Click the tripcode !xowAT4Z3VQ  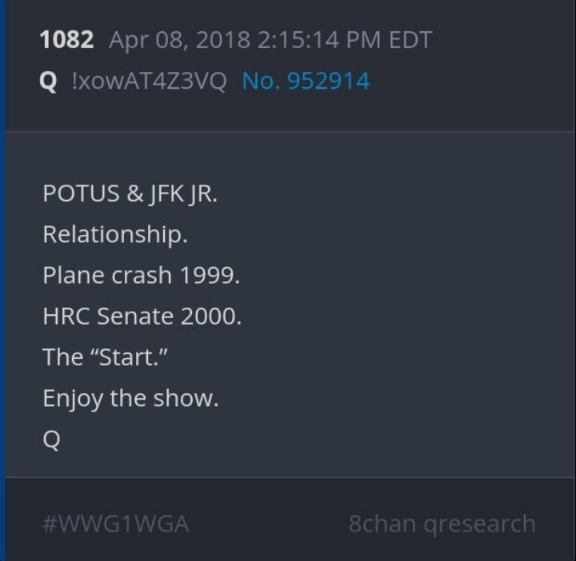tap(149, 80)
